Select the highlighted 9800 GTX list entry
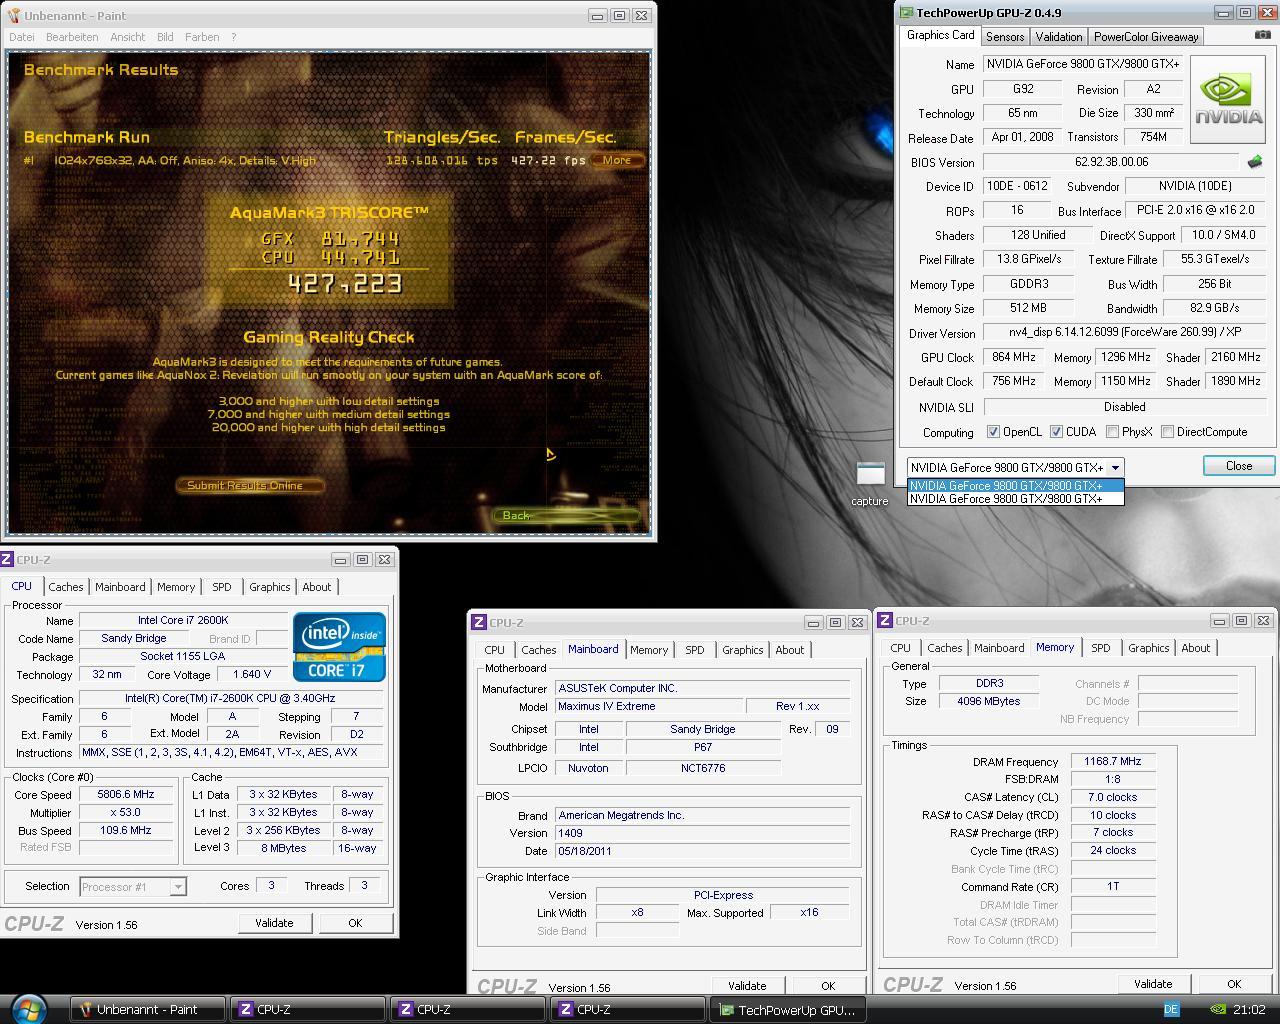1280x1024 pixels. pyautogui.click(x=1015, y=486)
